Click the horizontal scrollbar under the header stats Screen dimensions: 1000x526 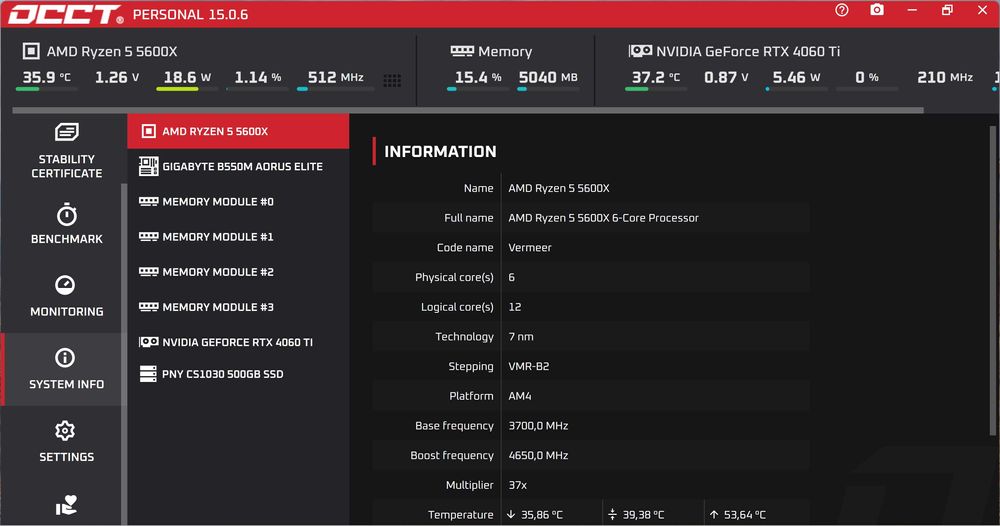pos(468,110)
